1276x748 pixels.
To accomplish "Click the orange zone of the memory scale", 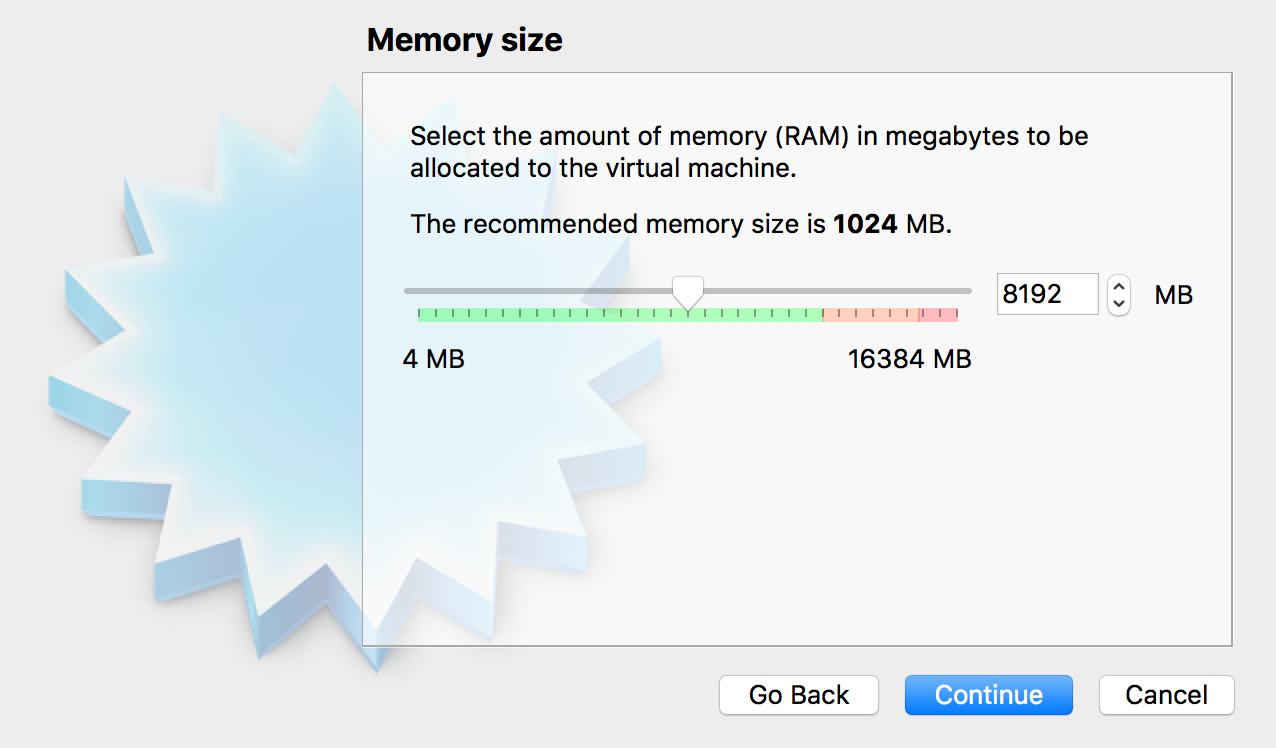I will click(x=871, y=314).
